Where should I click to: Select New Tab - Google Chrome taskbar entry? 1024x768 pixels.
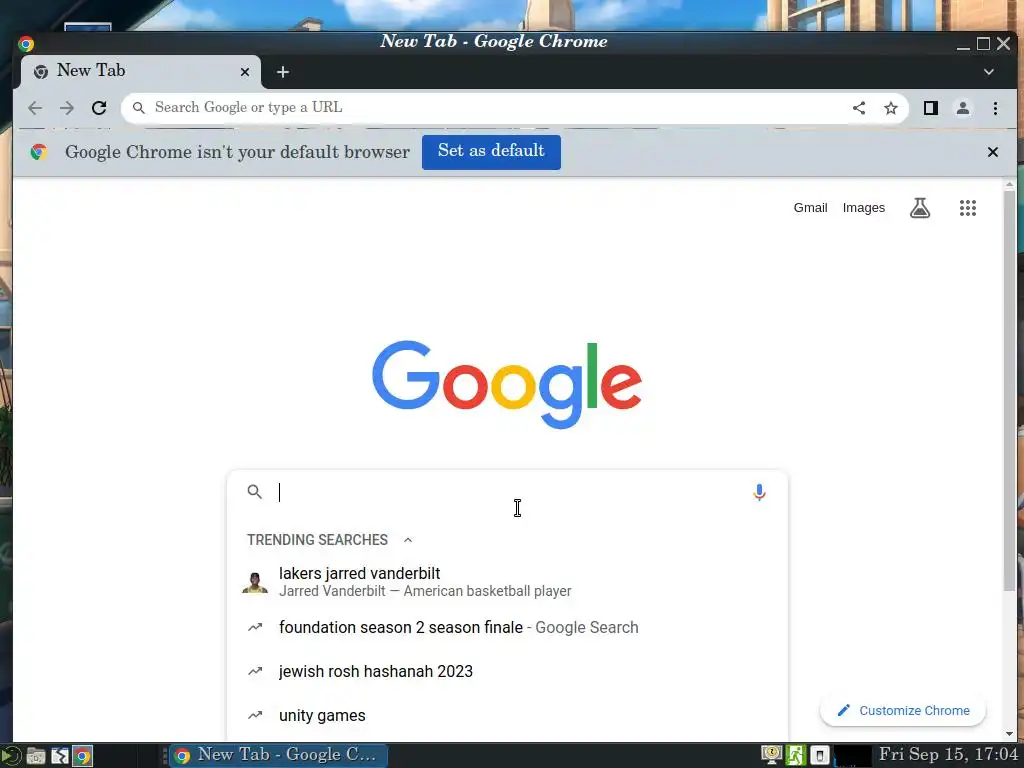pyautogui.click(x=279, y=756)
